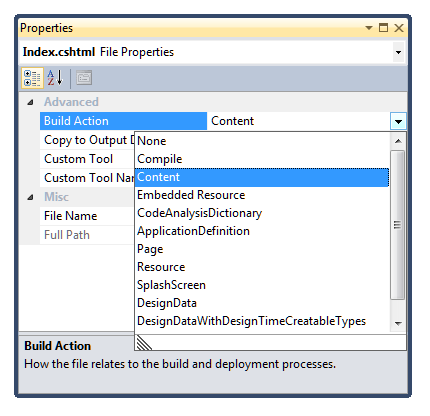Grab the dropdown list resize grip
Viewport: 430px width, 416px height.
coord(144,343)
